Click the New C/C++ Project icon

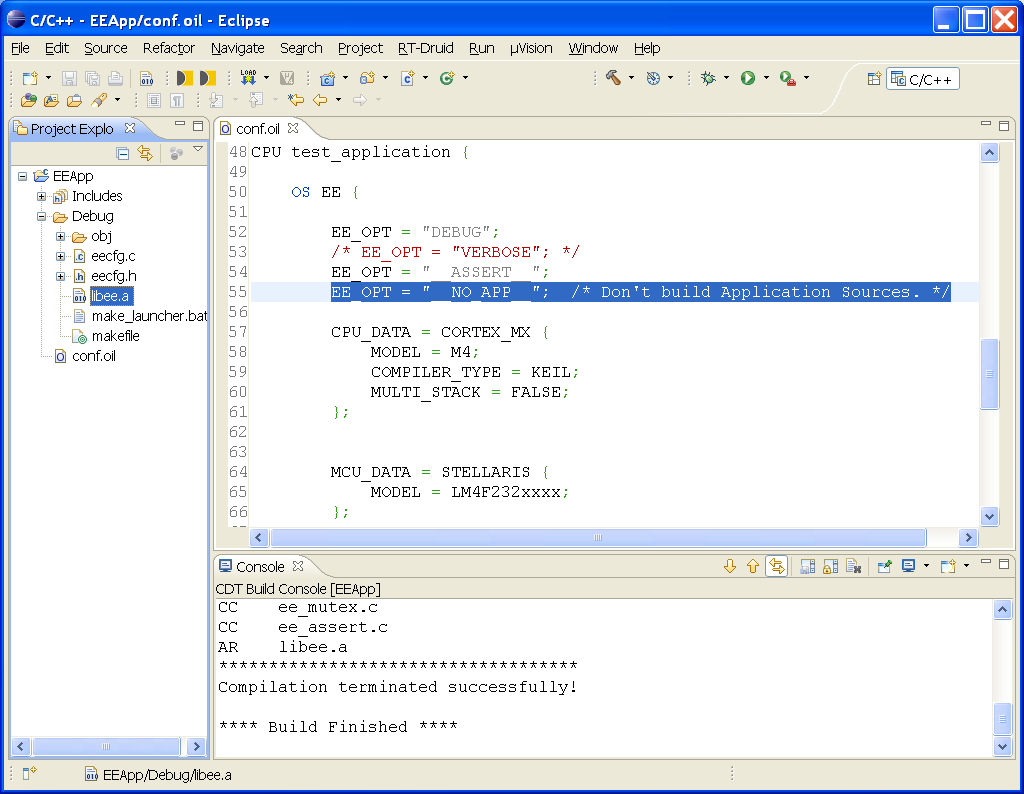(x=327, y=78)
